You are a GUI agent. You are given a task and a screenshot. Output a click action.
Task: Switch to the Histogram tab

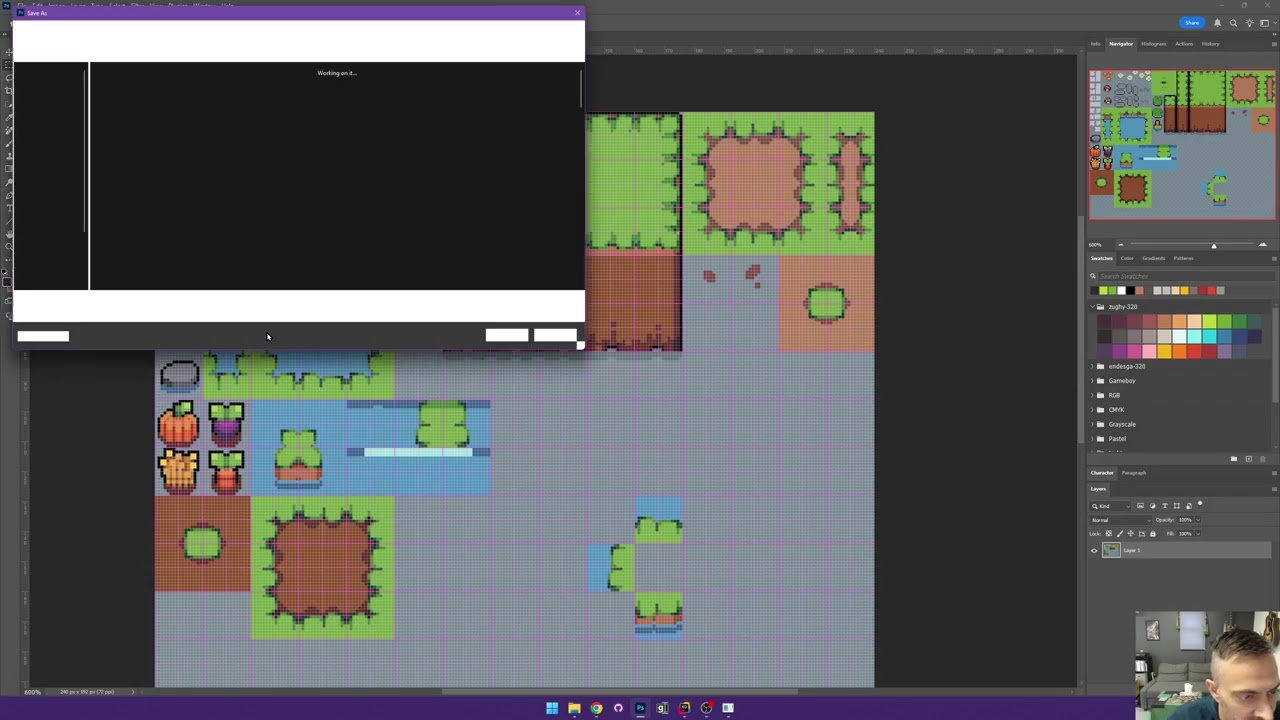click(x=1154, y=44)
